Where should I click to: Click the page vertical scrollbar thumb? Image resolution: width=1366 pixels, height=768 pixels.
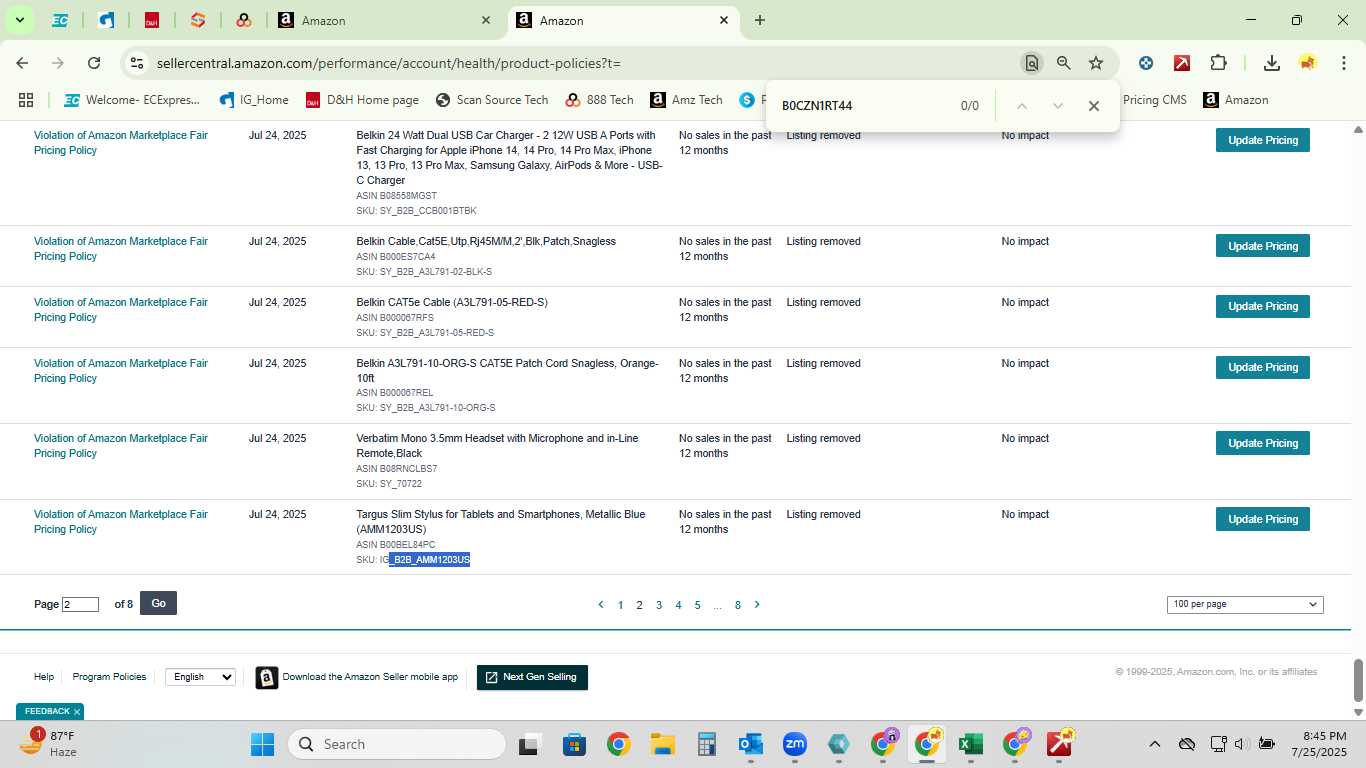(x=1358, y=681)
